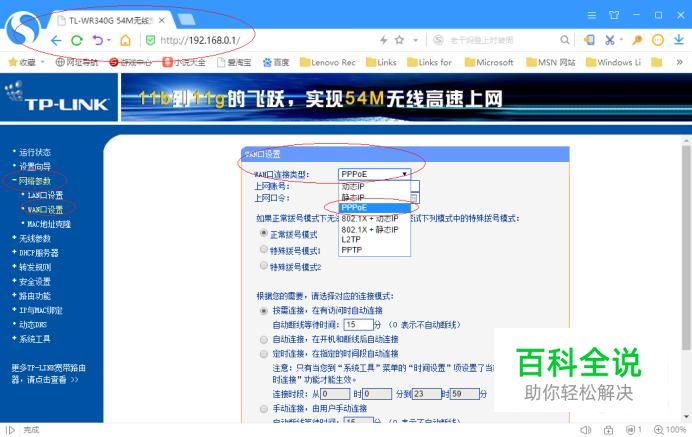Expand the 路由功能 menu section

(35, 296)
